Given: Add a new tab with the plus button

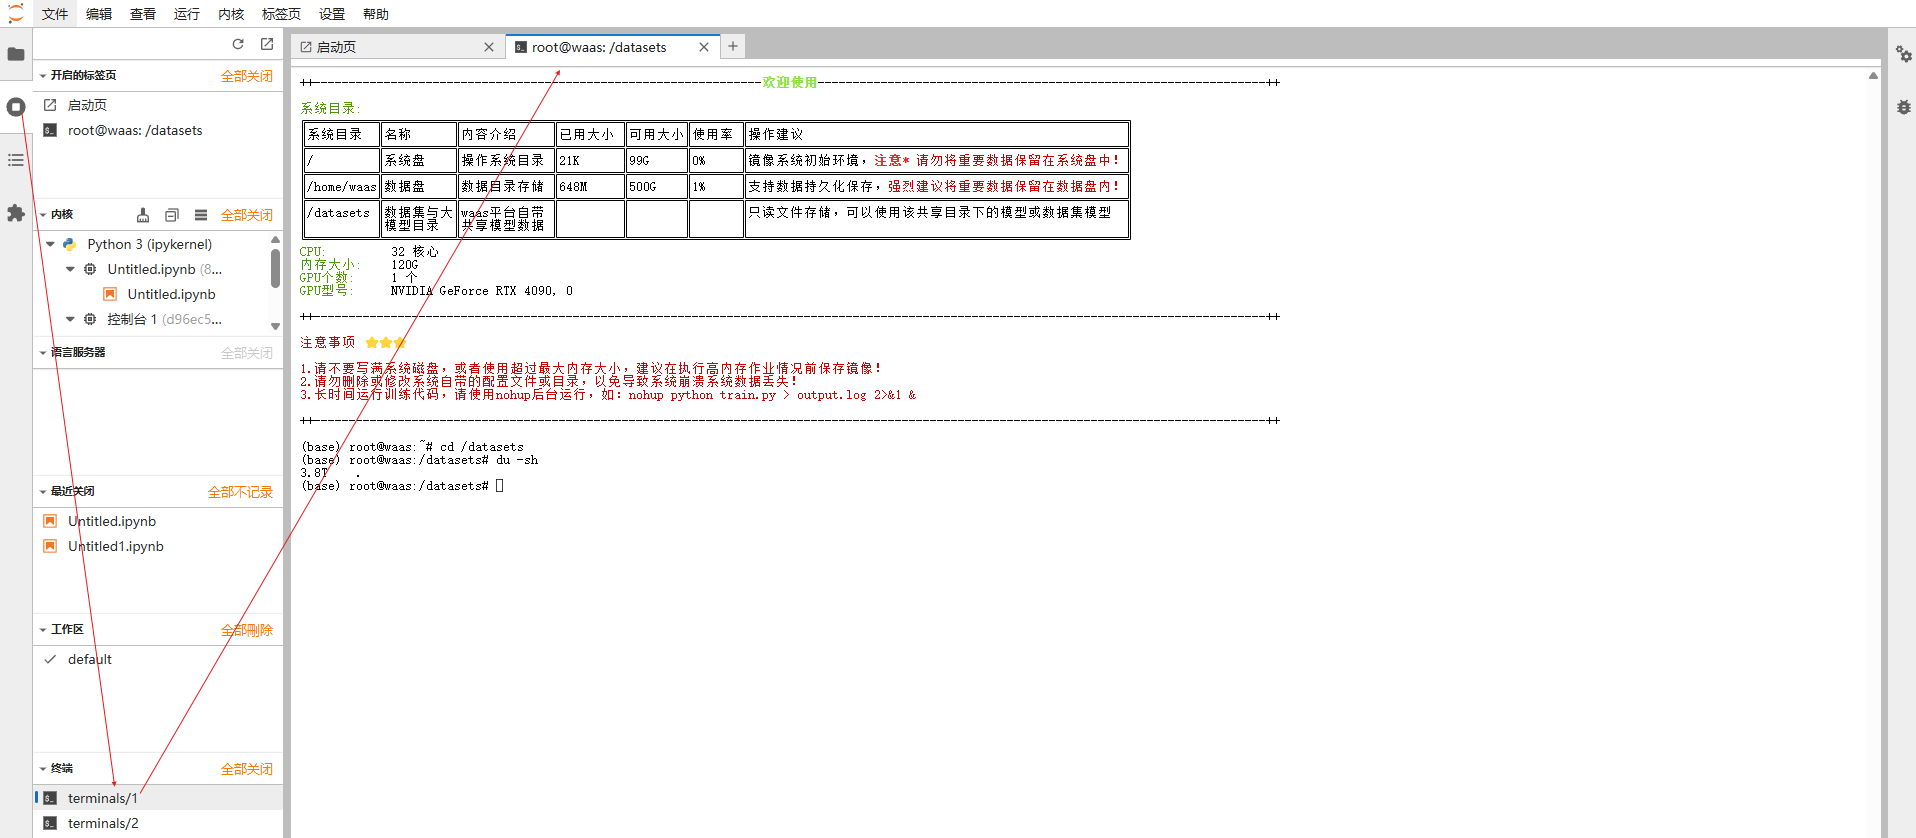Looking at the screenshot, I should [733, 46].
